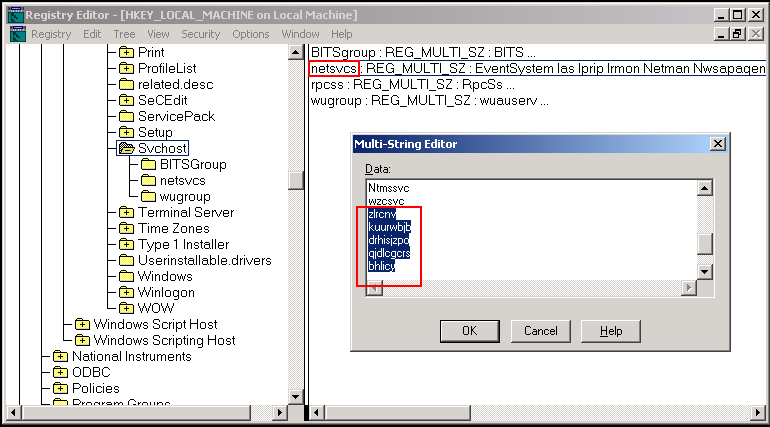Screen dimensions: 770x427
Task: Click Data box scroll up arrow
Action: point(705,187)
